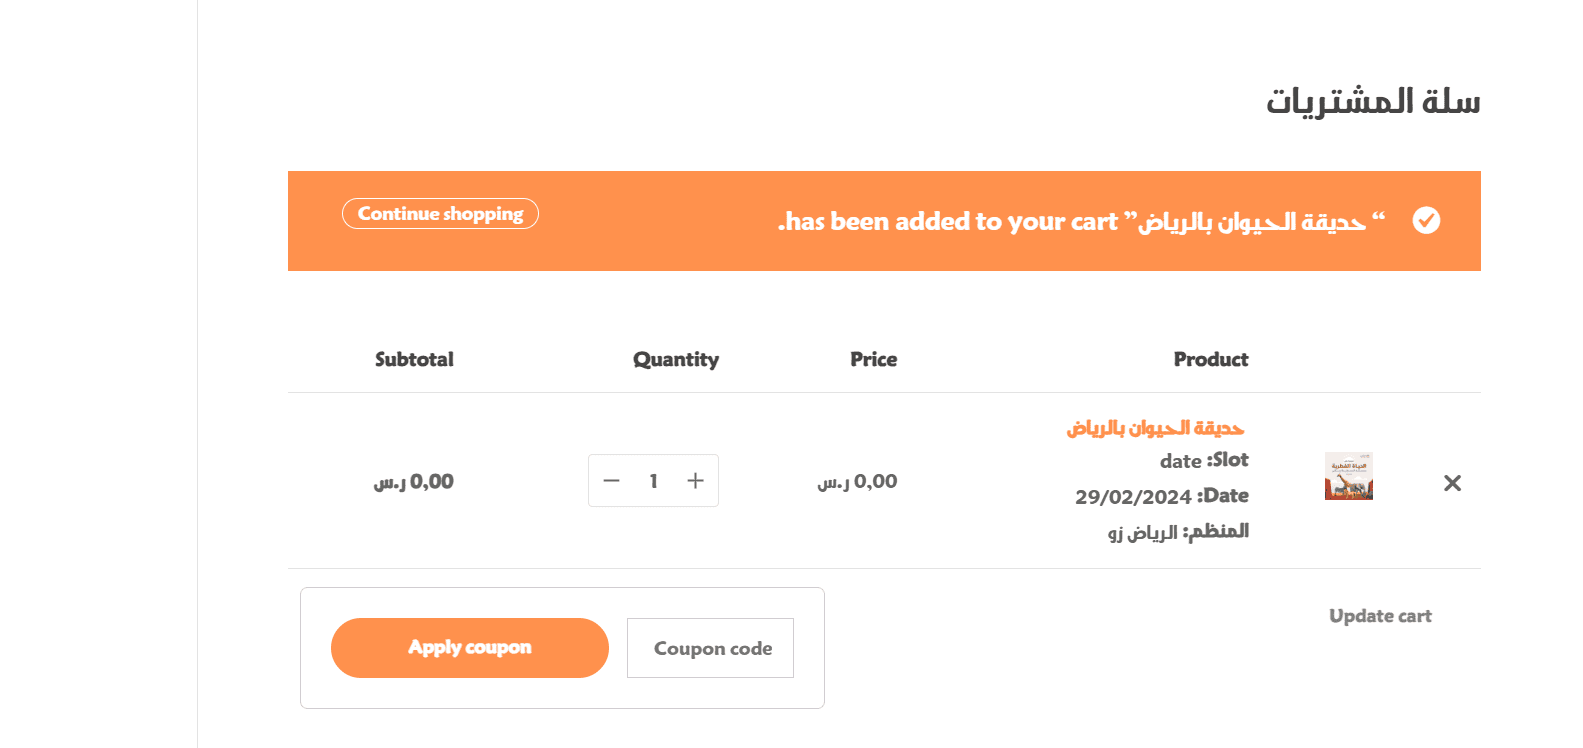The width and height of the screenshot is (1583, 748).
Task: Click the date value 29/02/2024
Action: point(1133,497)
